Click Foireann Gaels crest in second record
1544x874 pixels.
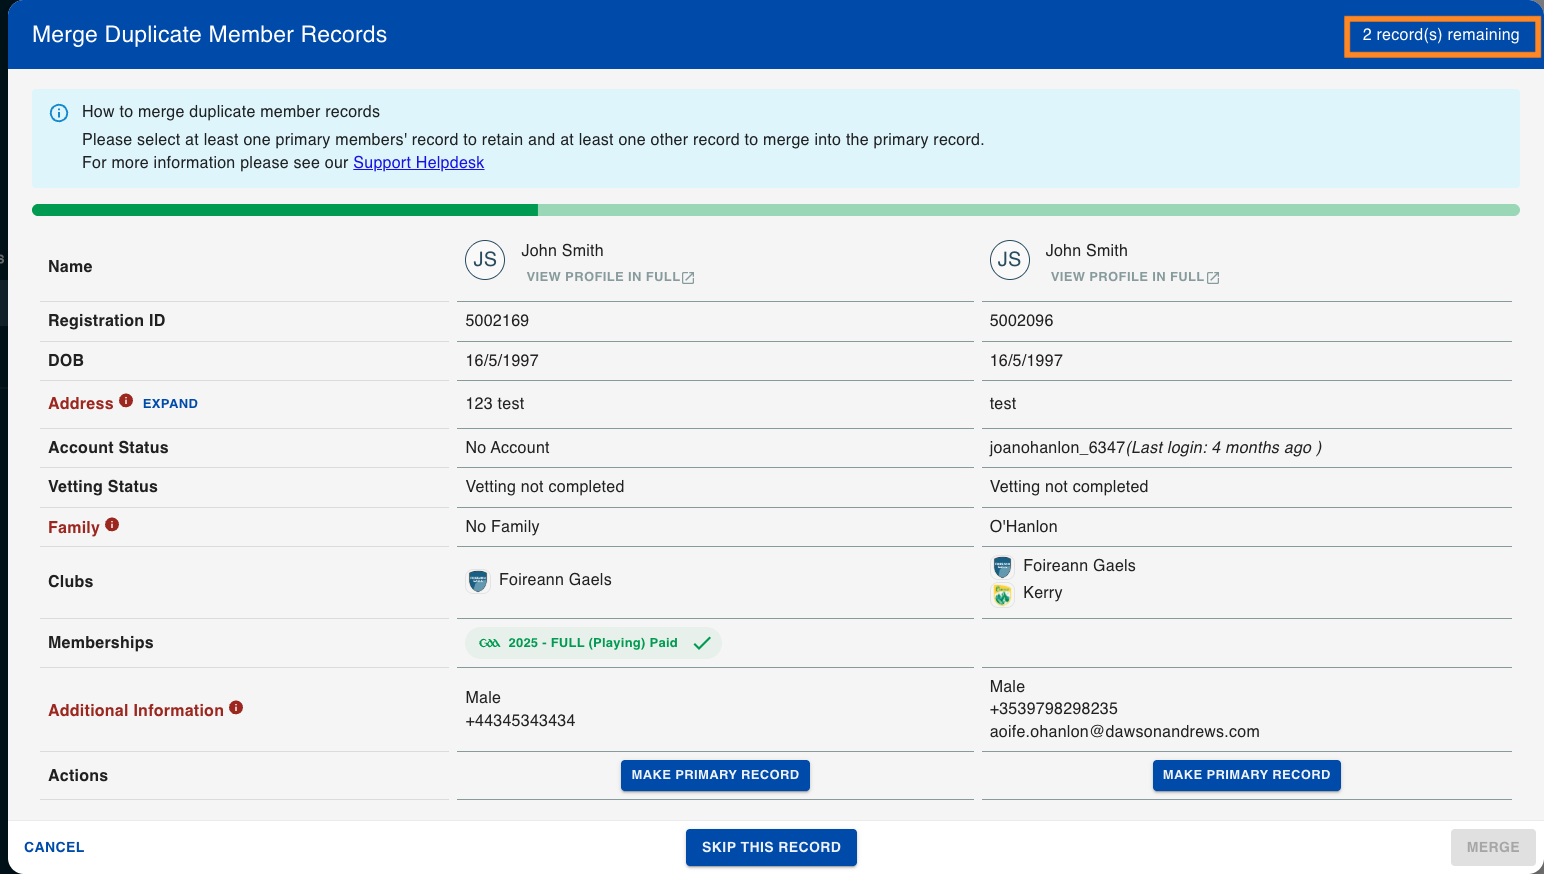pyautogui.click(x=1002, y=567)
